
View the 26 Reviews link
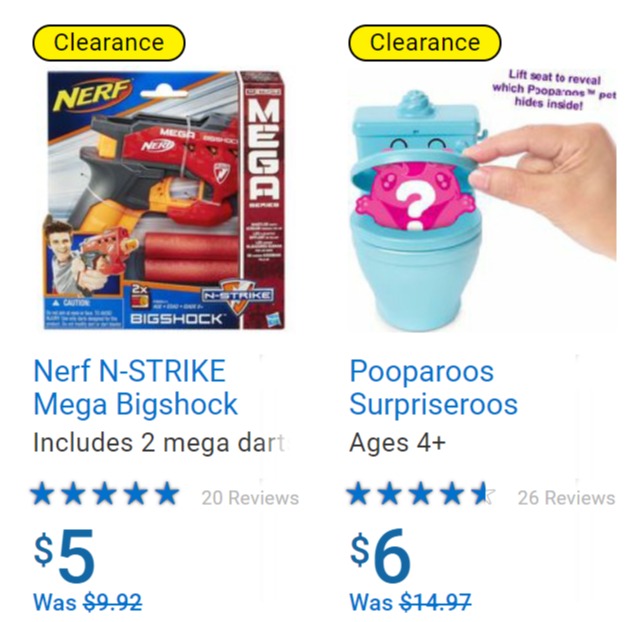pos(566,498)
